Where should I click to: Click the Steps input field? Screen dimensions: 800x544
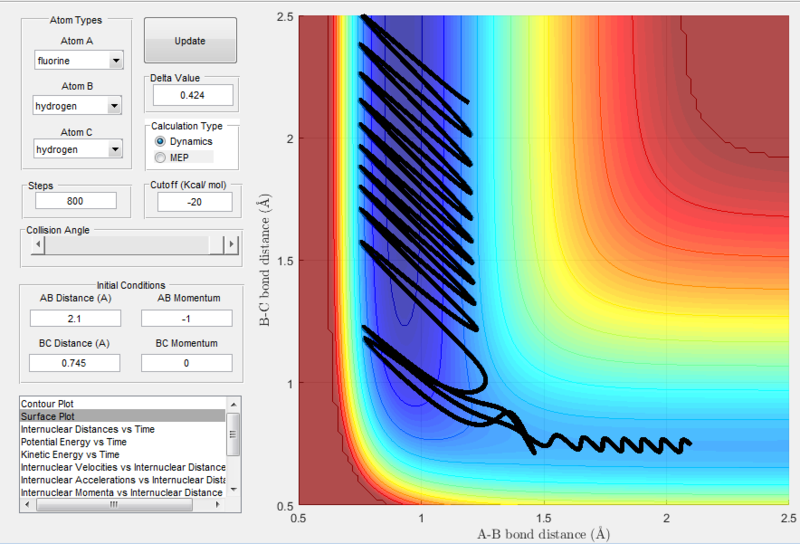click(x=76, y=201)
